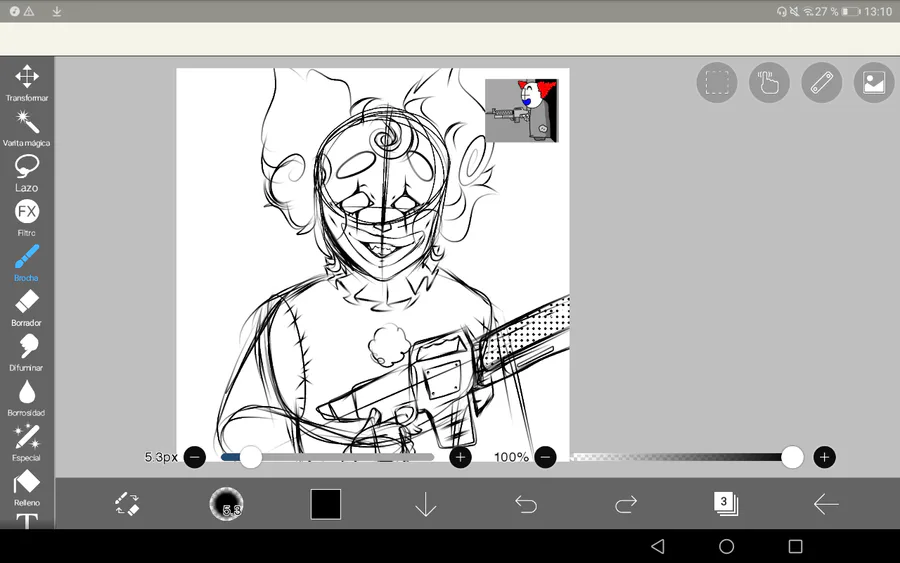This screenshot has height=563, width=900.
Task: Open the material image tool
Action: tap(874, 83)
